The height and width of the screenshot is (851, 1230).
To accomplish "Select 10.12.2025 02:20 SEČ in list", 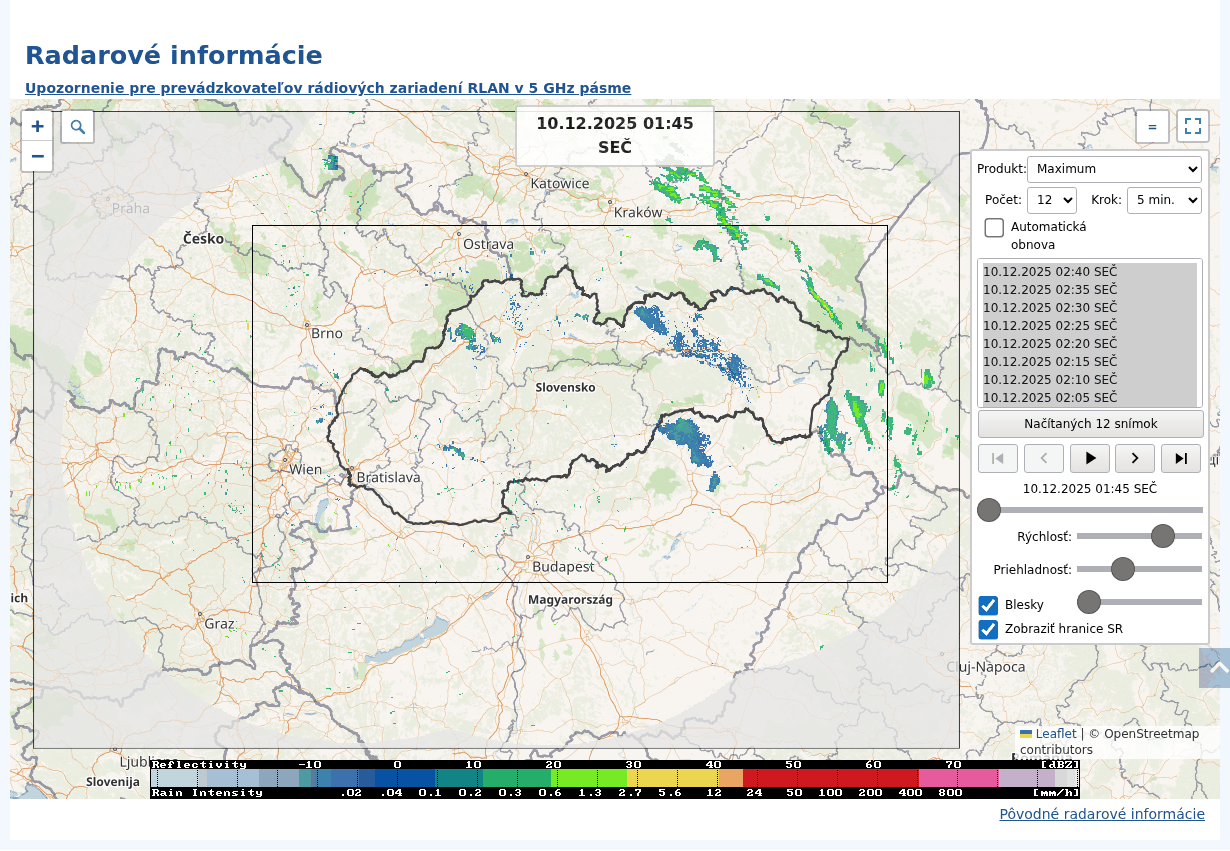I will [1050, 344].
